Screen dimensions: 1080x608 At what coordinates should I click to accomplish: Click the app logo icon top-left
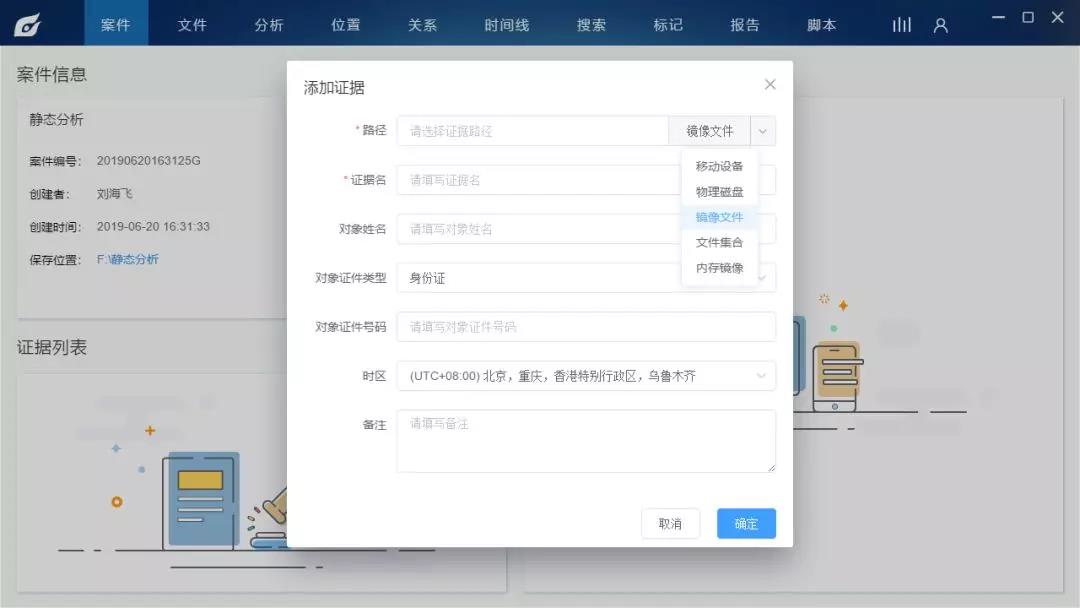pos(28,23)
